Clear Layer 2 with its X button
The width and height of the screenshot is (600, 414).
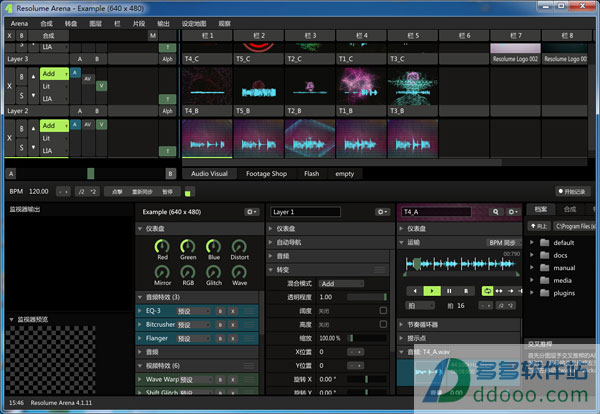pyautogui.click(x=10, y=86)
